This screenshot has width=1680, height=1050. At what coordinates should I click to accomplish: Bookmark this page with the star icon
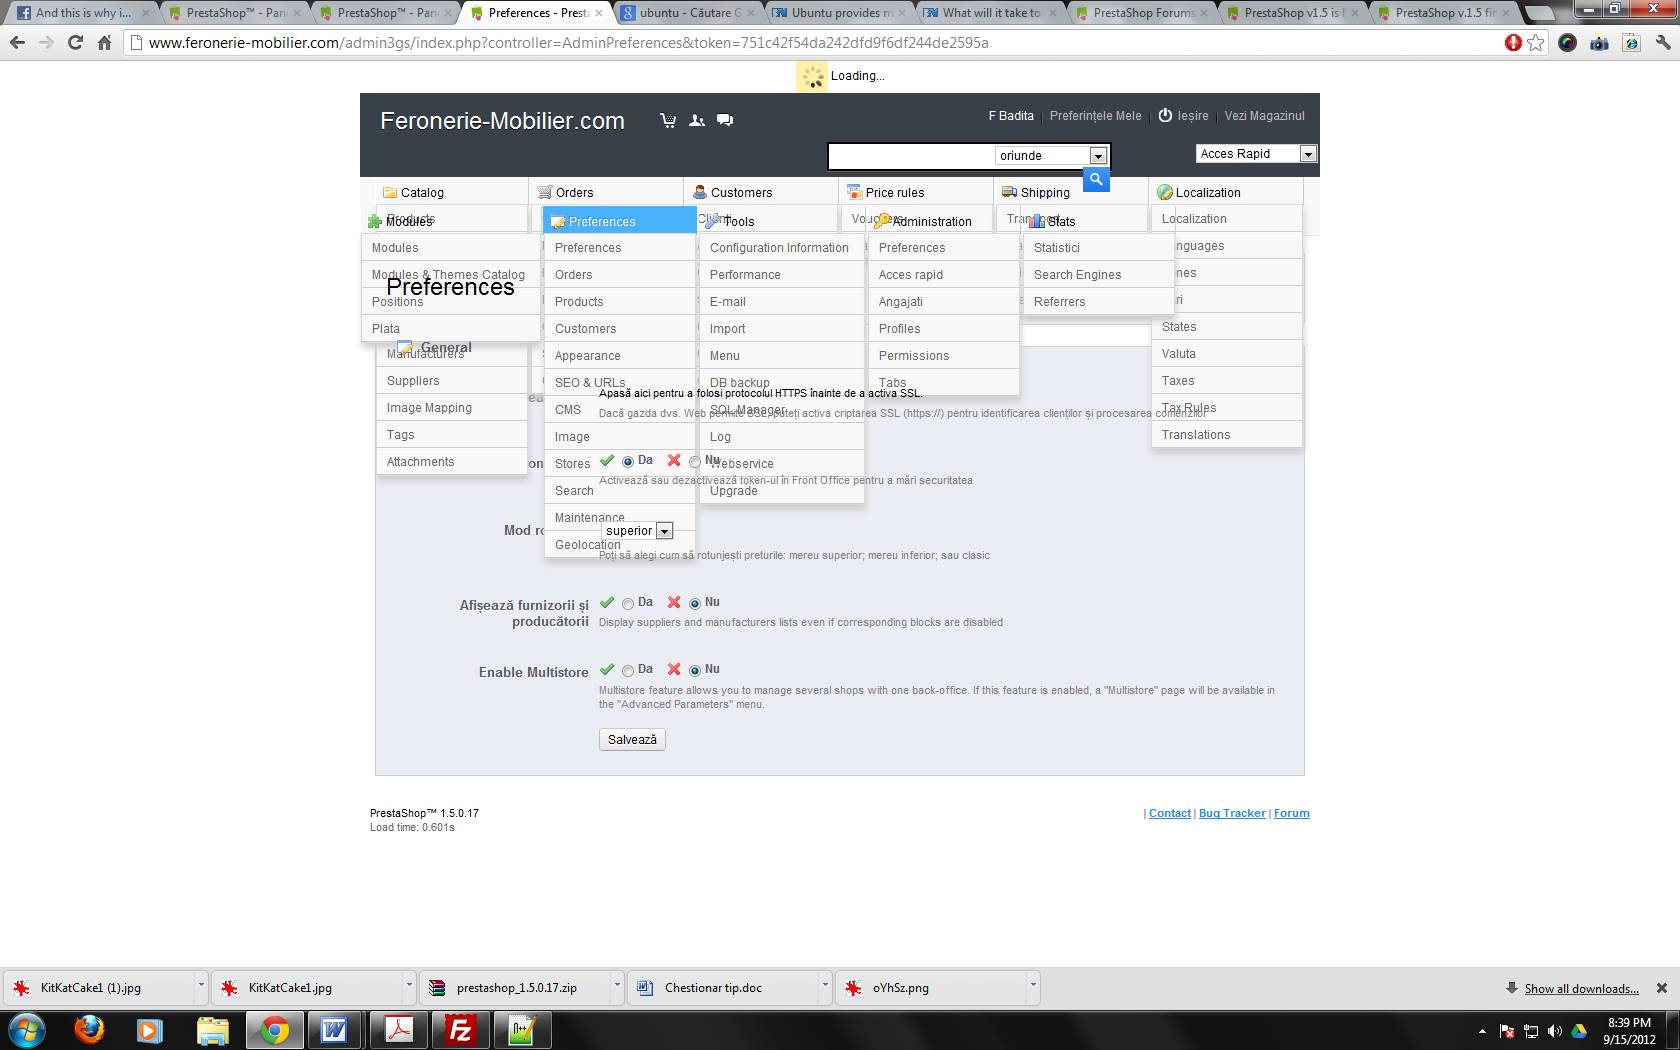[x=1536, y=43]
